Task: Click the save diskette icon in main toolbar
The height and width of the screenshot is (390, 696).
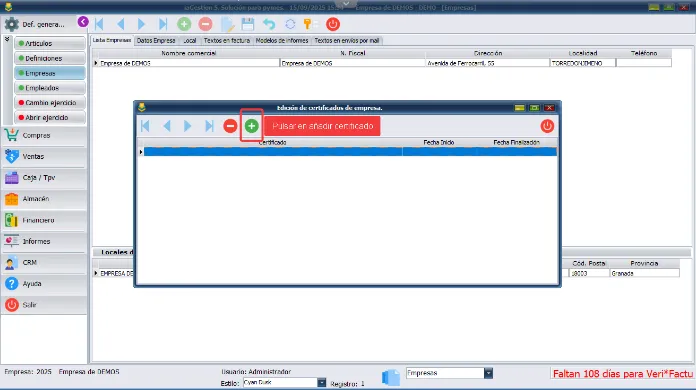Action: pos(248,24)
